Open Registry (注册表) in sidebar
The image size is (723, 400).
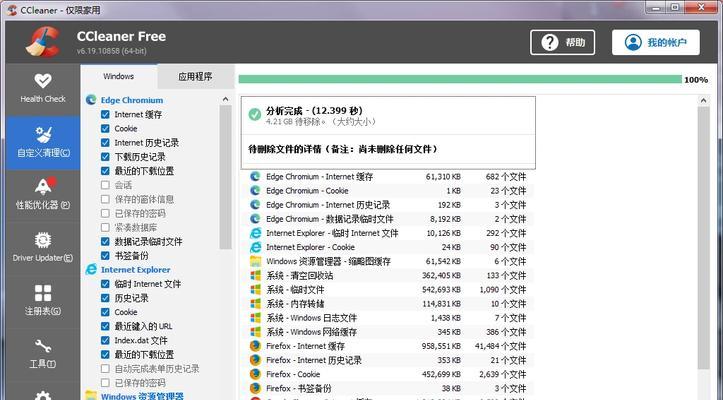(x=43, y=300)
